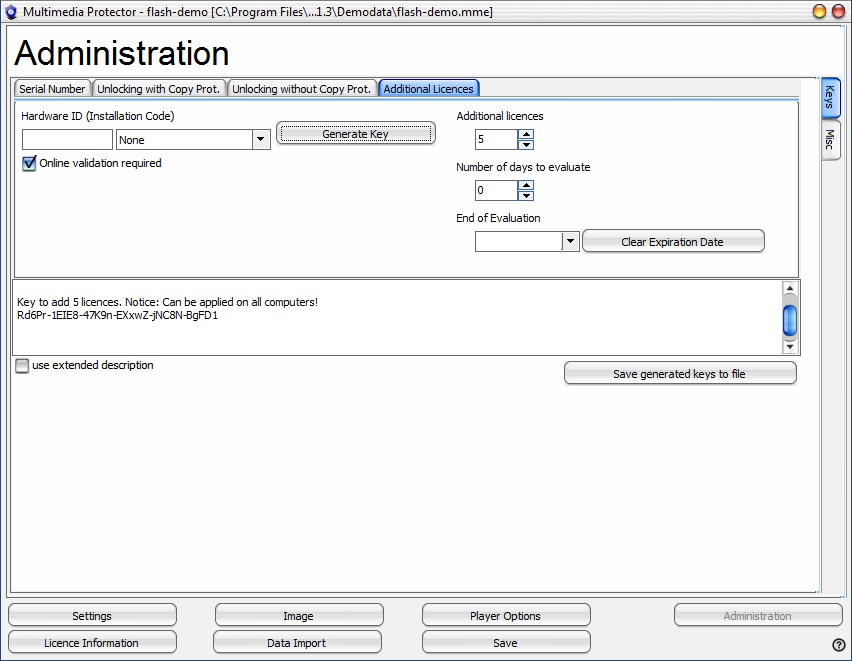The height and width of the screenshot is (661, 852).
Task: Click the help question mark icon
Action: click(838, 645)
